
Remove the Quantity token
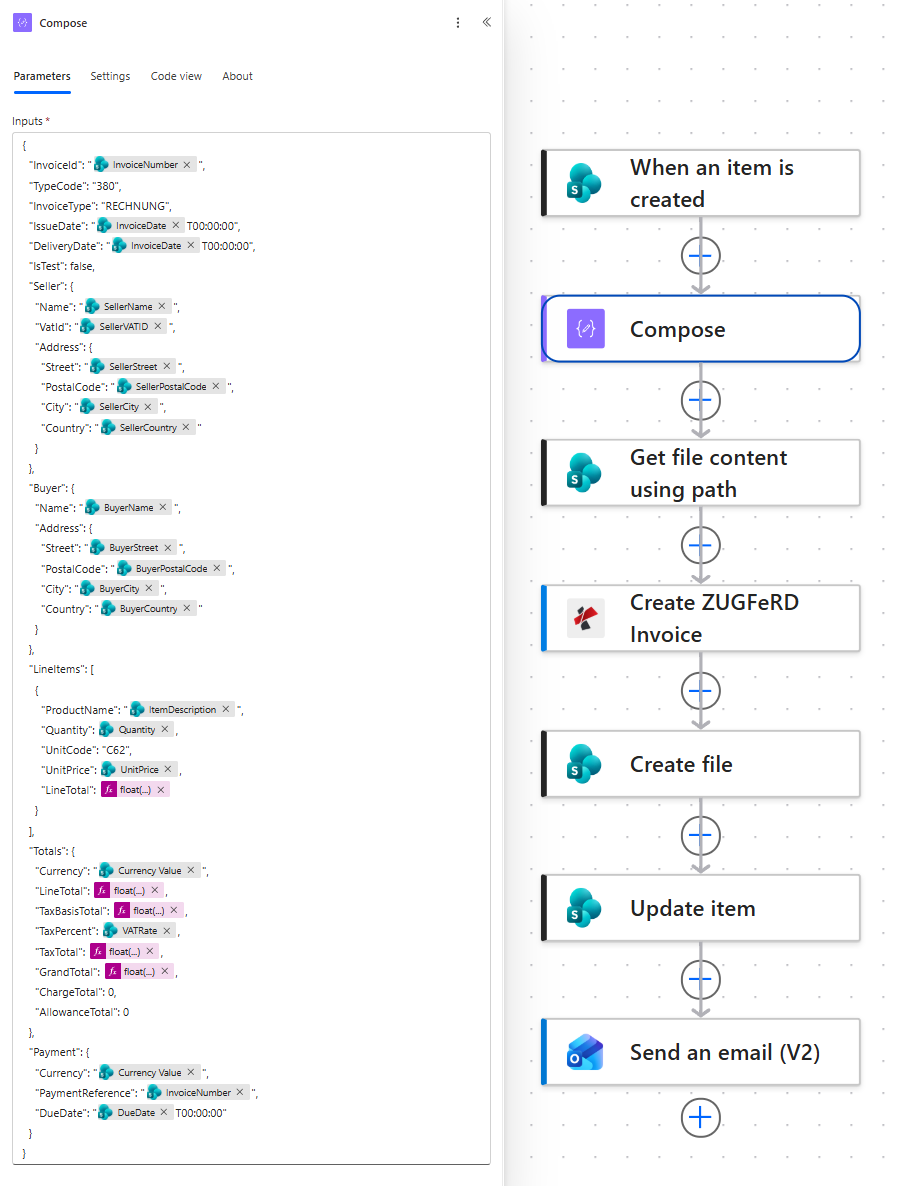(165, 729)
